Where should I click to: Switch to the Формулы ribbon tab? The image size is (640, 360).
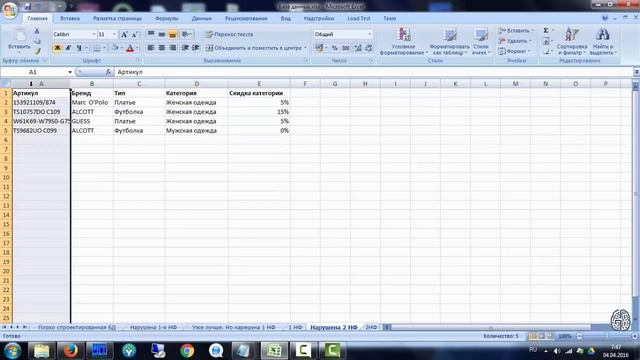tap(167, 18)
